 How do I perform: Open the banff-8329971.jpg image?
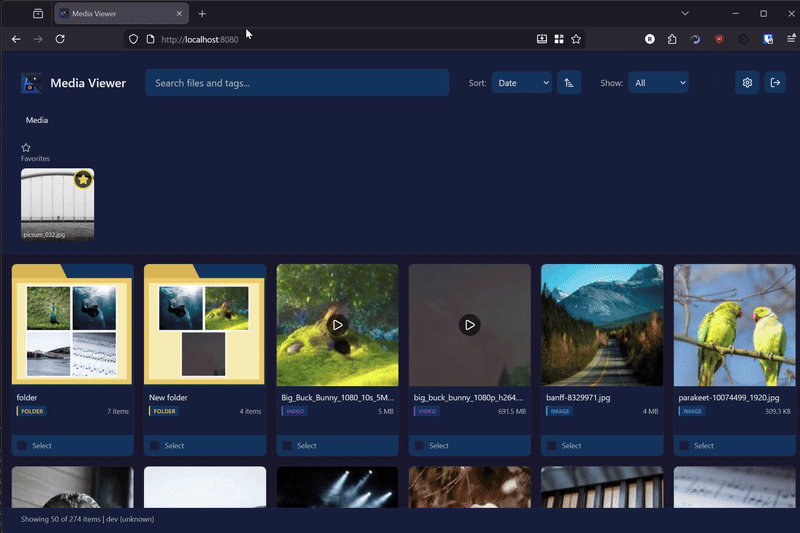(602, 324)
